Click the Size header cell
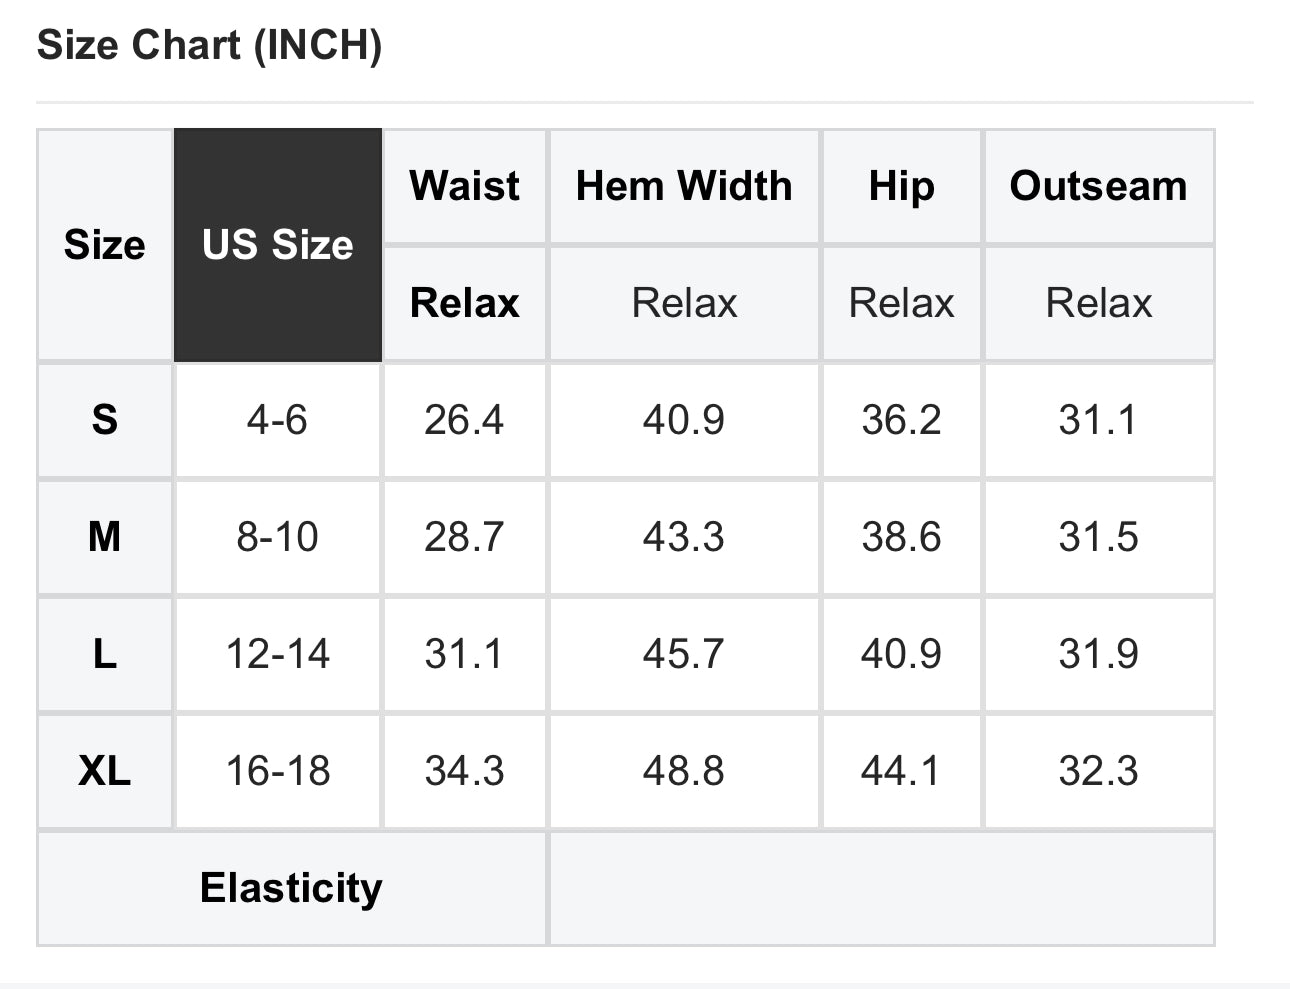The width and height of the screenshot is (1290, 989). tap(104, 245)
